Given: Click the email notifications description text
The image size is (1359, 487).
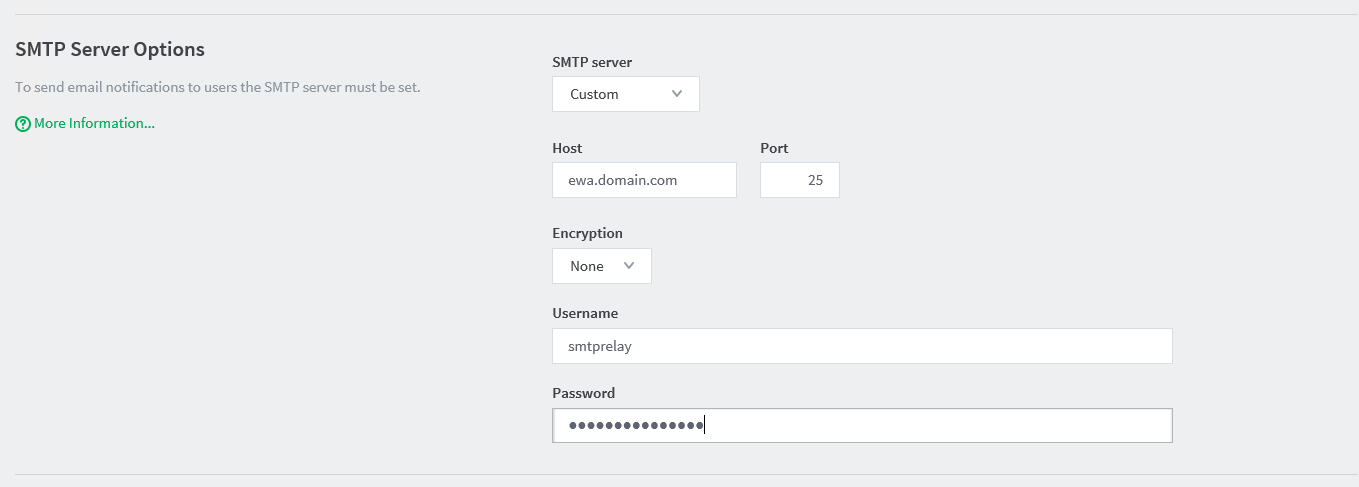Looking at the screenshot, I should 218,87.
